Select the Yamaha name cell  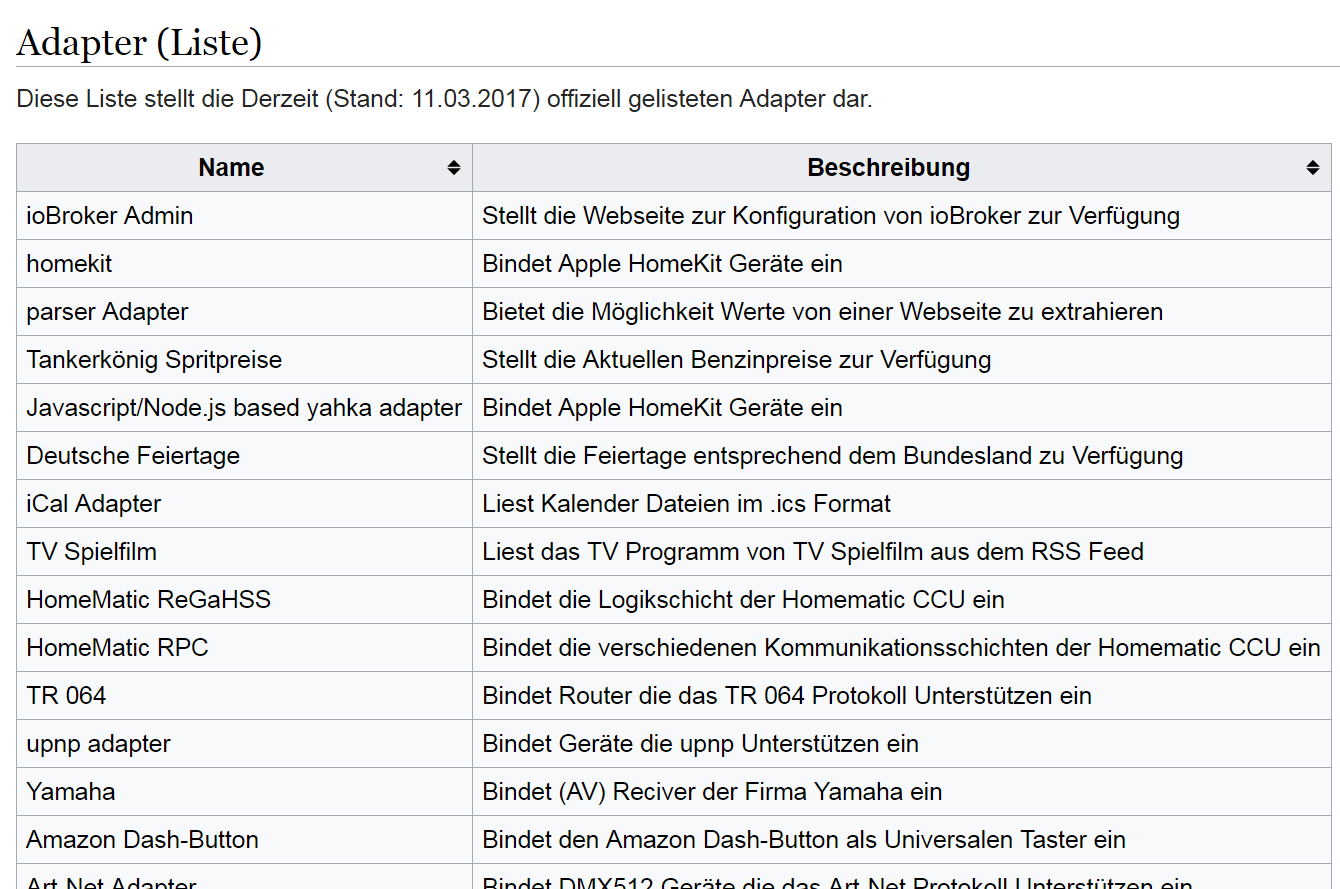pyautogui.click(x=71, y=792)
